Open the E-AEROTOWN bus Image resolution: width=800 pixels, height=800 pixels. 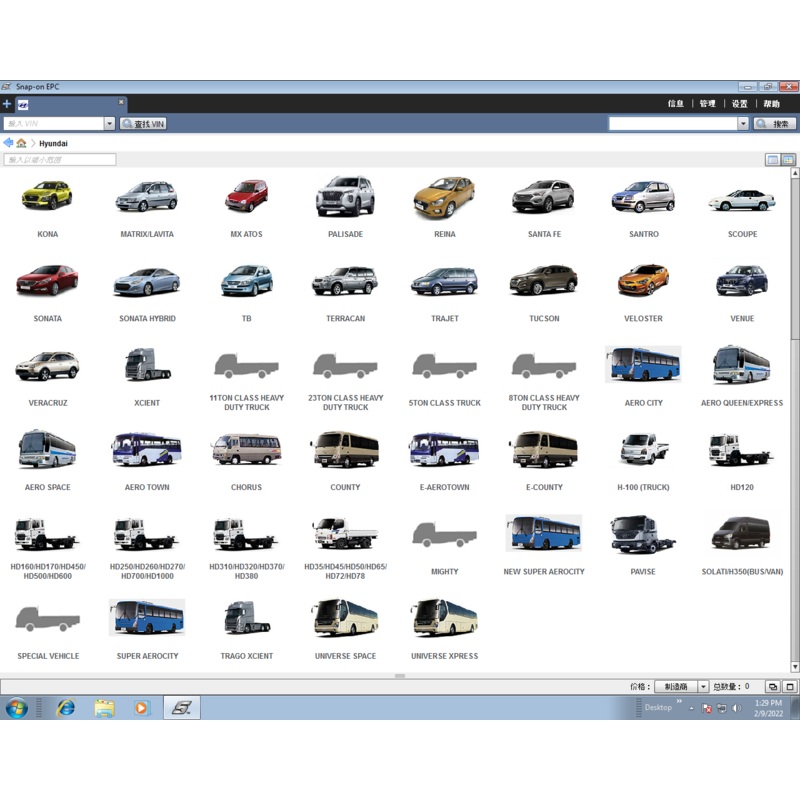pos(444,449)
